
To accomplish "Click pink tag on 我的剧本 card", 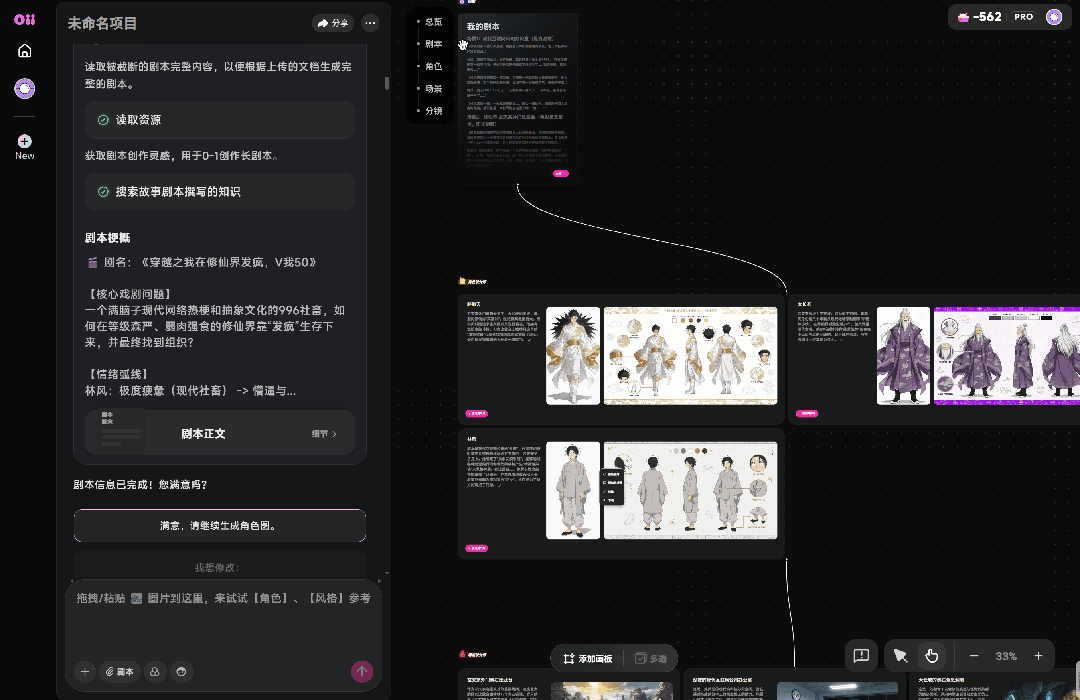I will click(x=561, y=174).
